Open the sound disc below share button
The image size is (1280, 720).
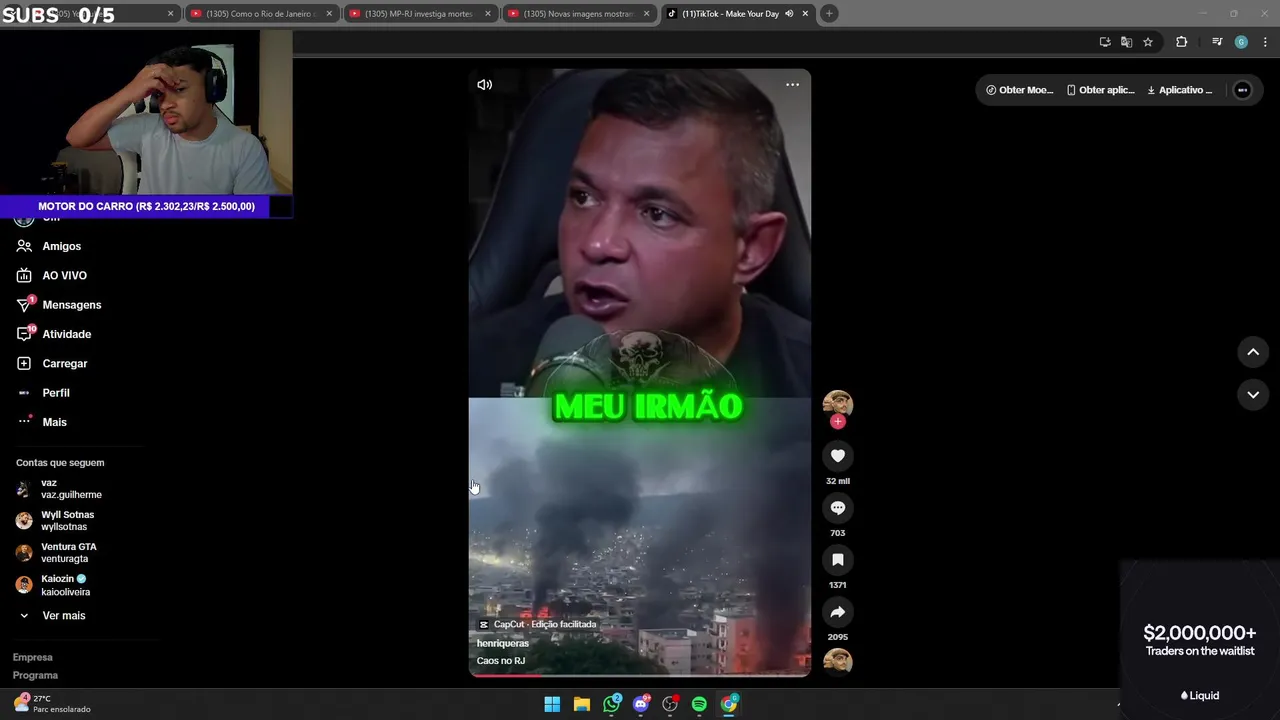coord(838,662)
